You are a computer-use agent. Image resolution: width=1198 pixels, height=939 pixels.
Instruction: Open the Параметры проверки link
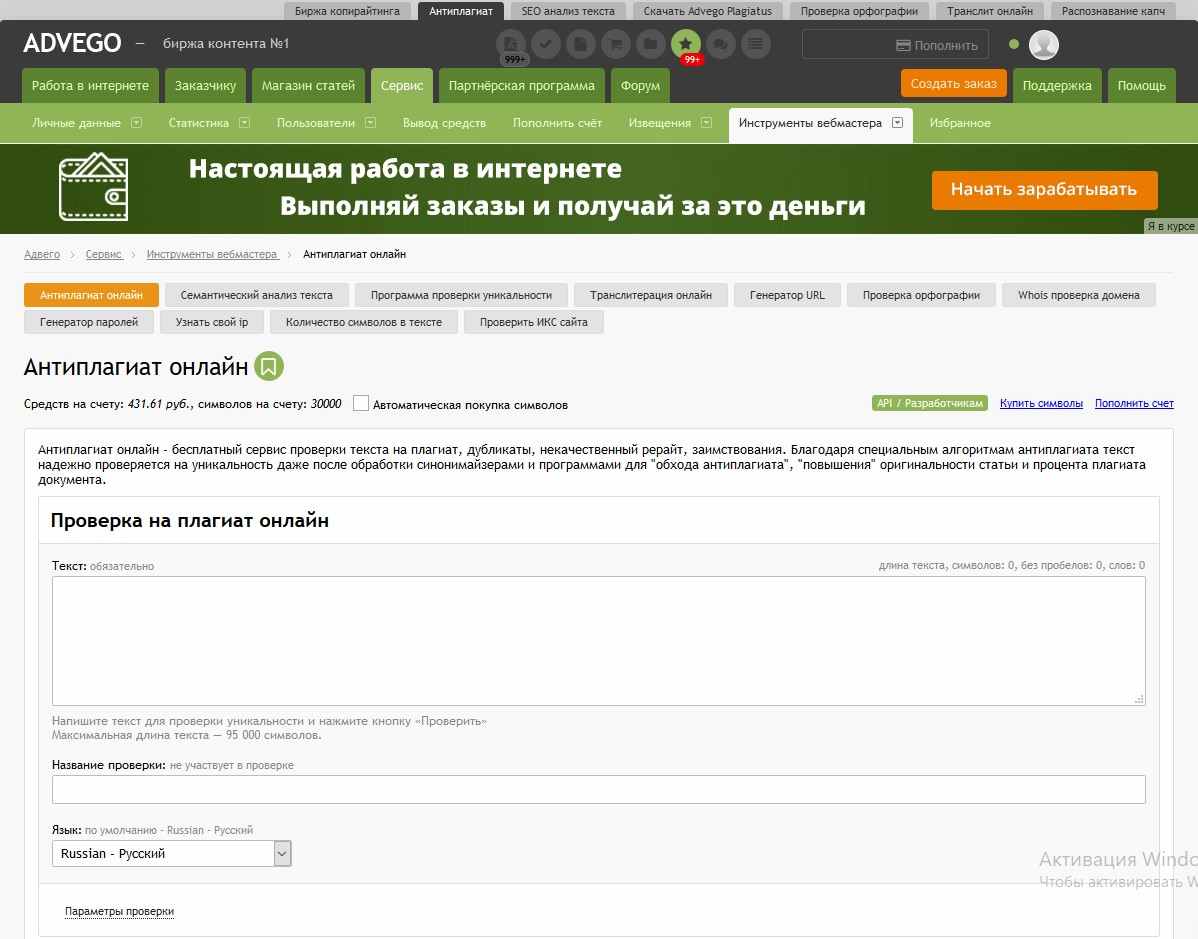[x=119, y=911]
